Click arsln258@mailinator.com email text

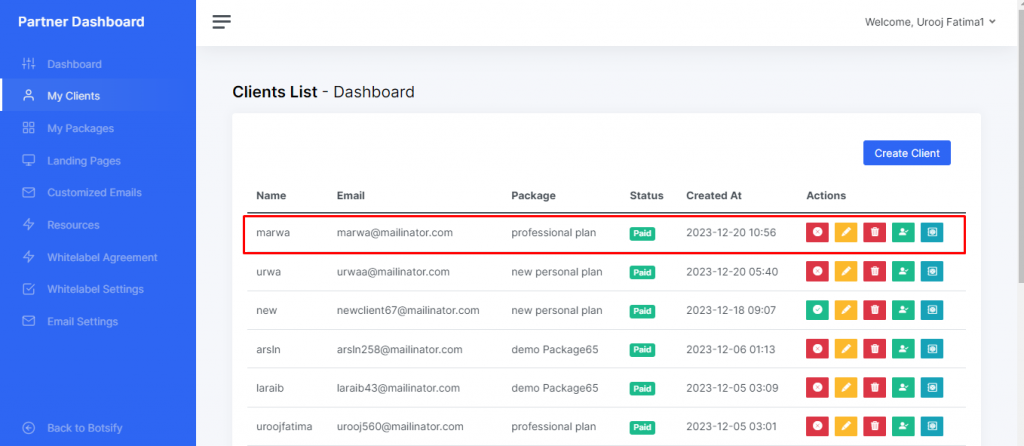click(400, 349)
